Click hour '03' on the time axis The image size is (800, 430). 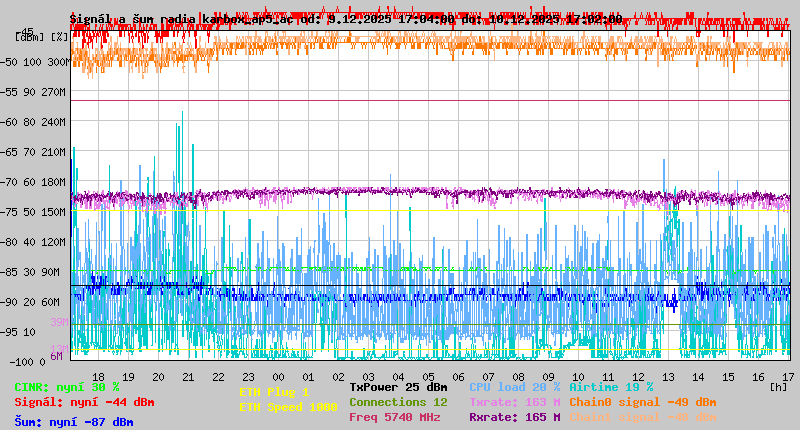[368, 377]
